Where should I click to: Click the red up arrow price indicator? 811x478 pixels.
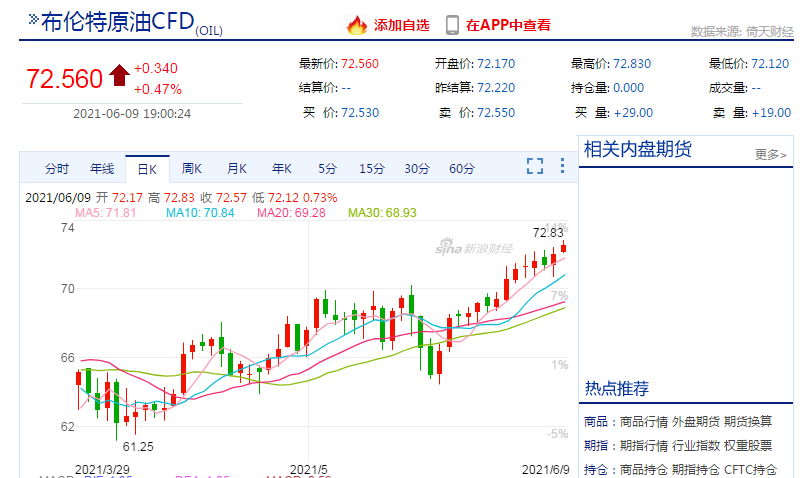tap(120, 76)
